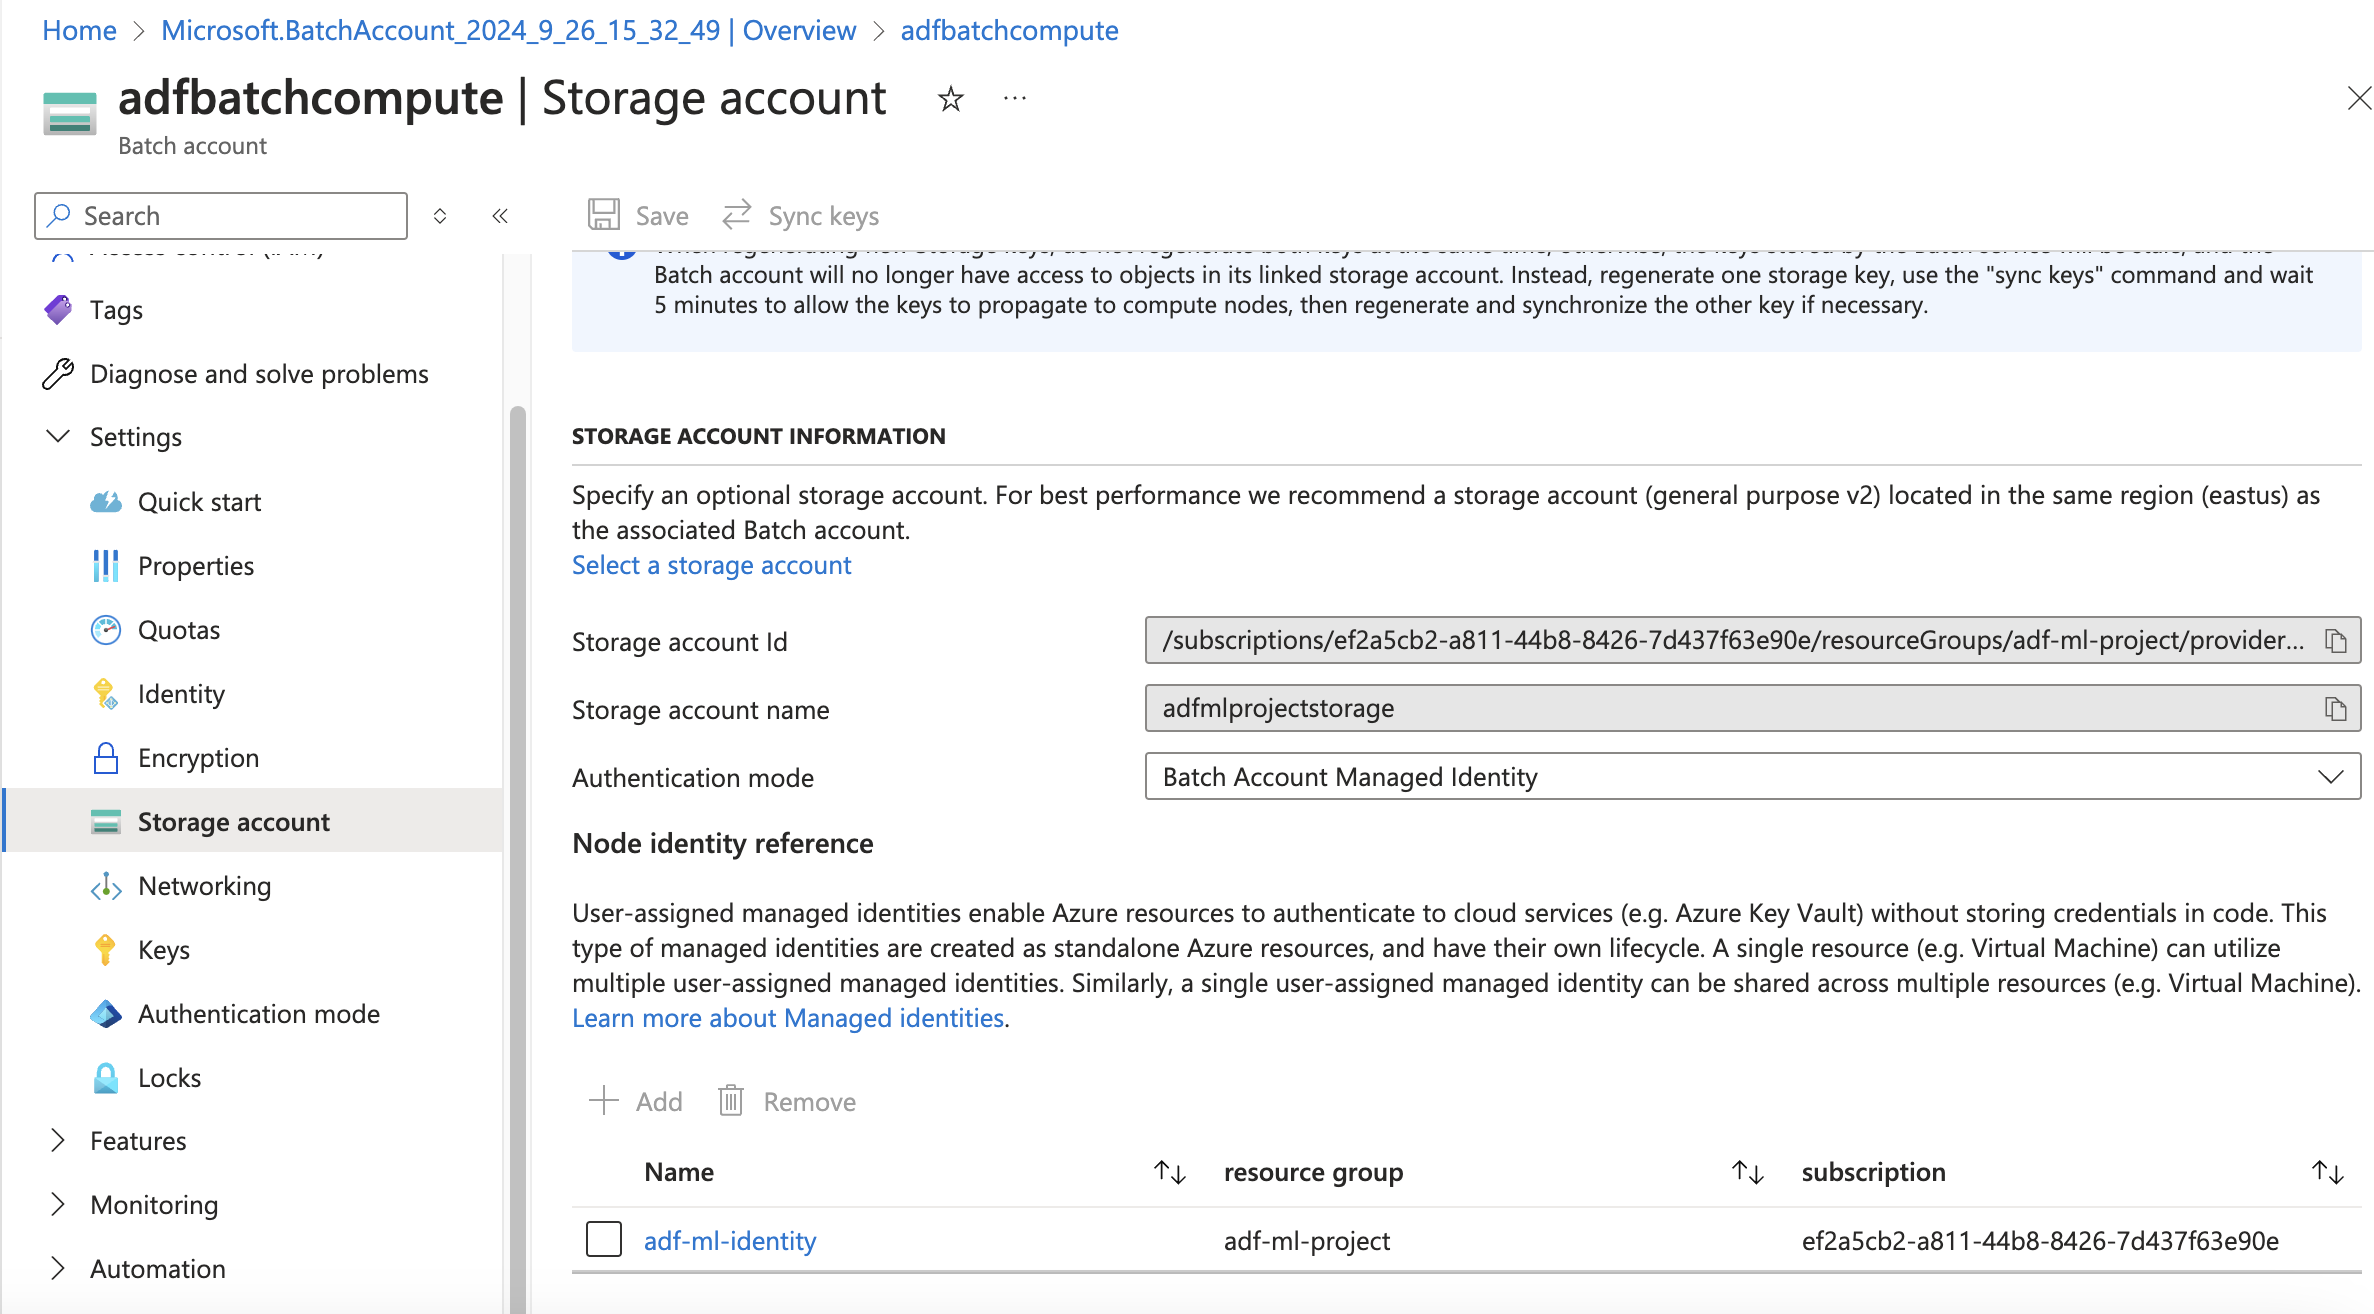The height and width of the screenshot is (1314, 2374).
Task: Expand the Features section
Action: pyautogui.click(x=58, y=1141)
